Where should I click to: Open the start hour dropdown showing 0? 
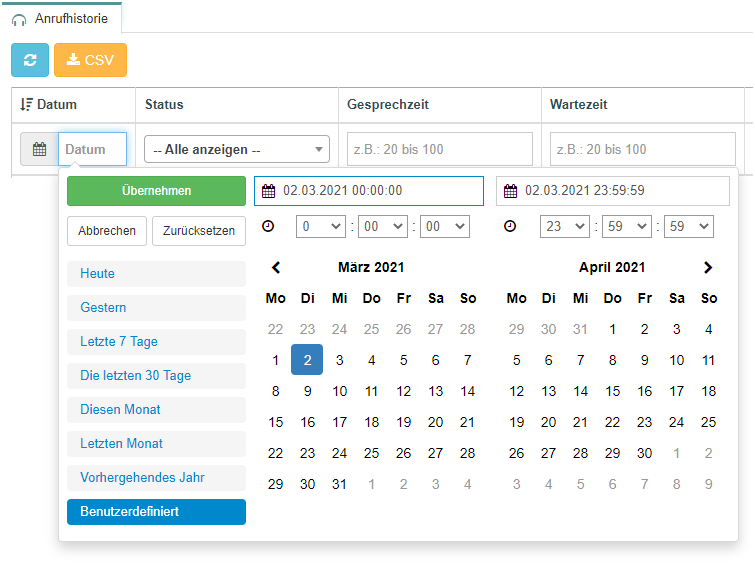321,226
